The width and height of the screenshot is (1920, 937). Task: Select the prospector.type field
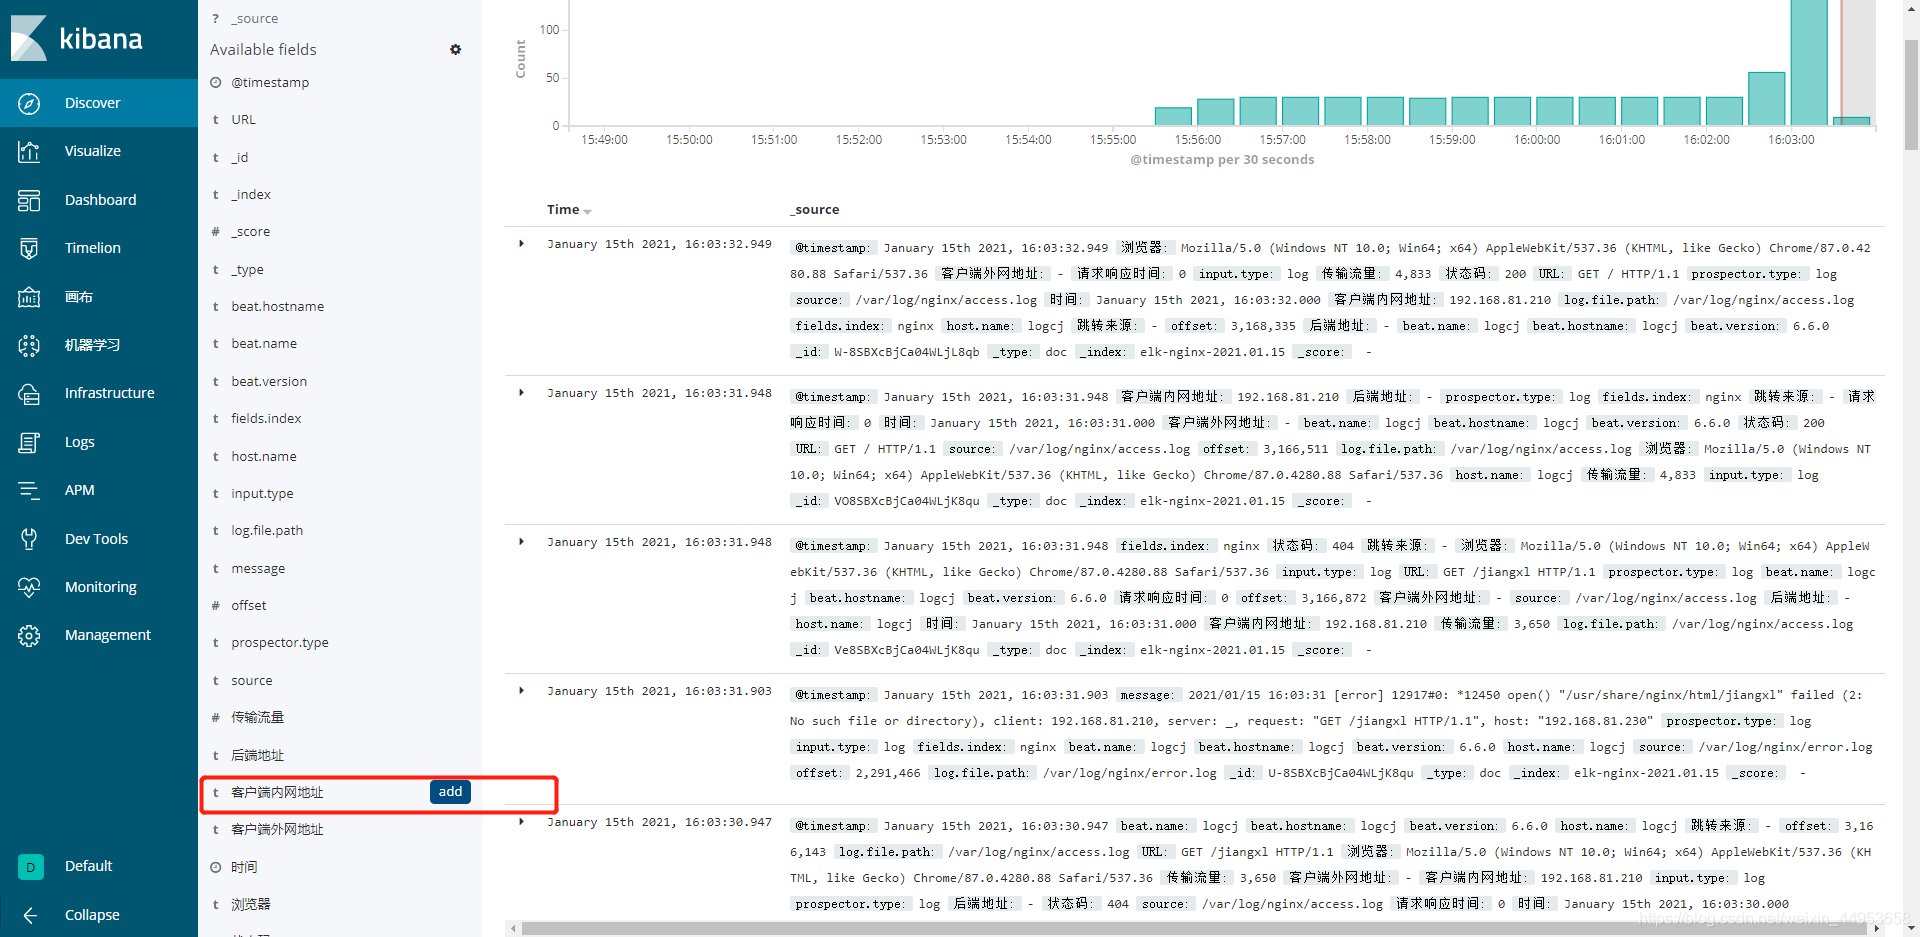[280, 643]
